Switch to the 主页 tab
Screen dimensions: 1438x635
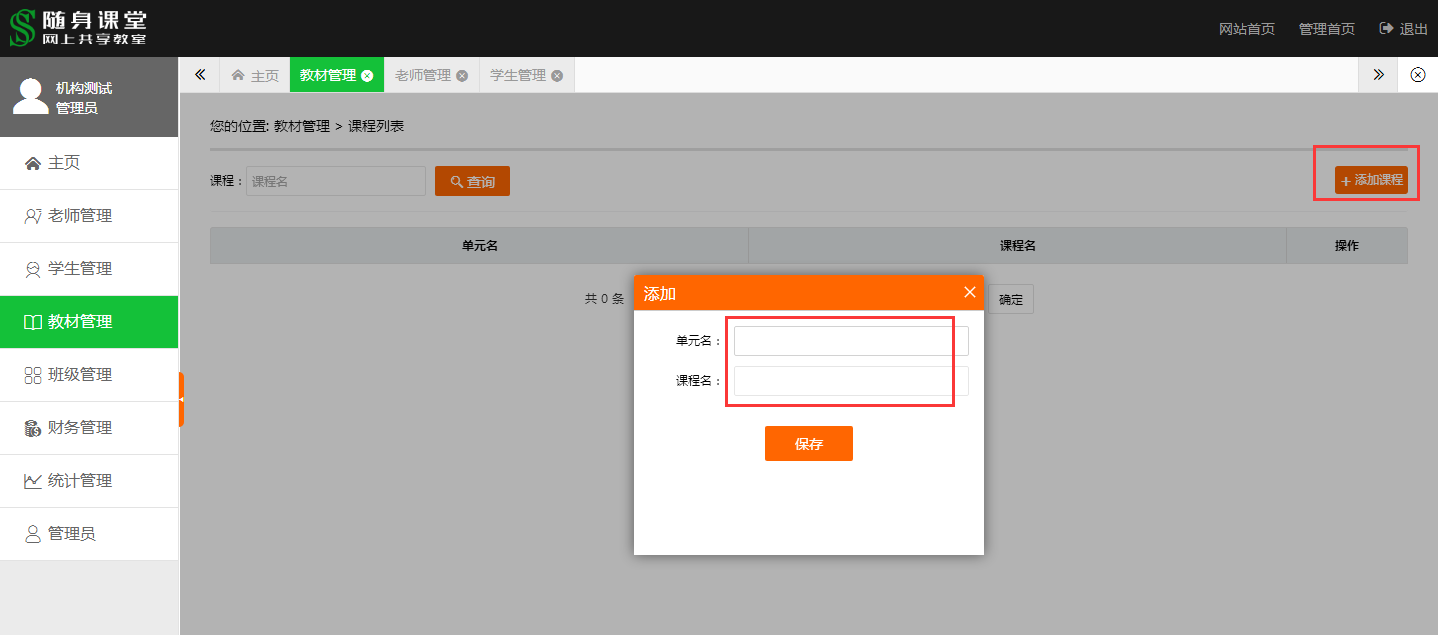[255, 76]
